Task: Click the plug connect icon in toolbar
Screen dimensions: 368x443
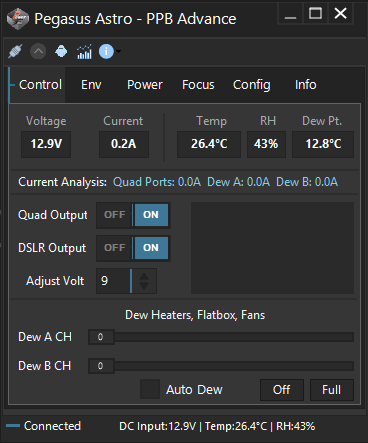Action: 15,52
